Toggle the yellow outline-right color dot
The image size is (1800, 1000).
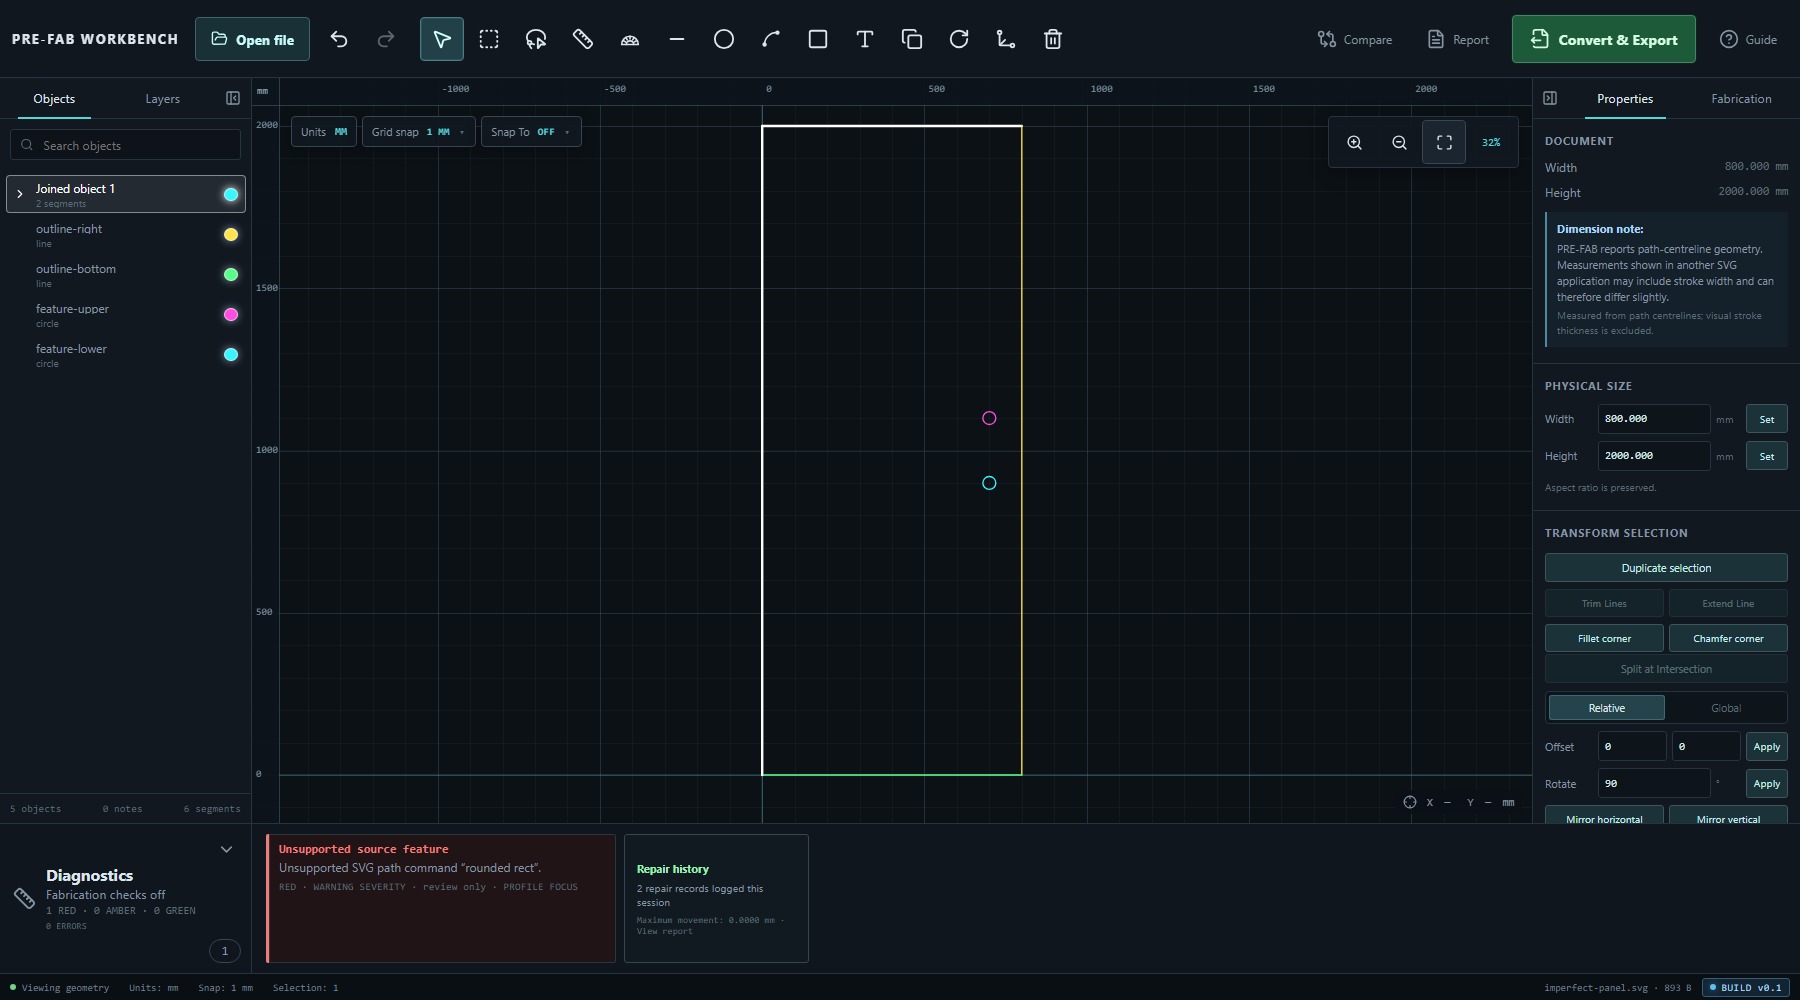pos(231,235)
